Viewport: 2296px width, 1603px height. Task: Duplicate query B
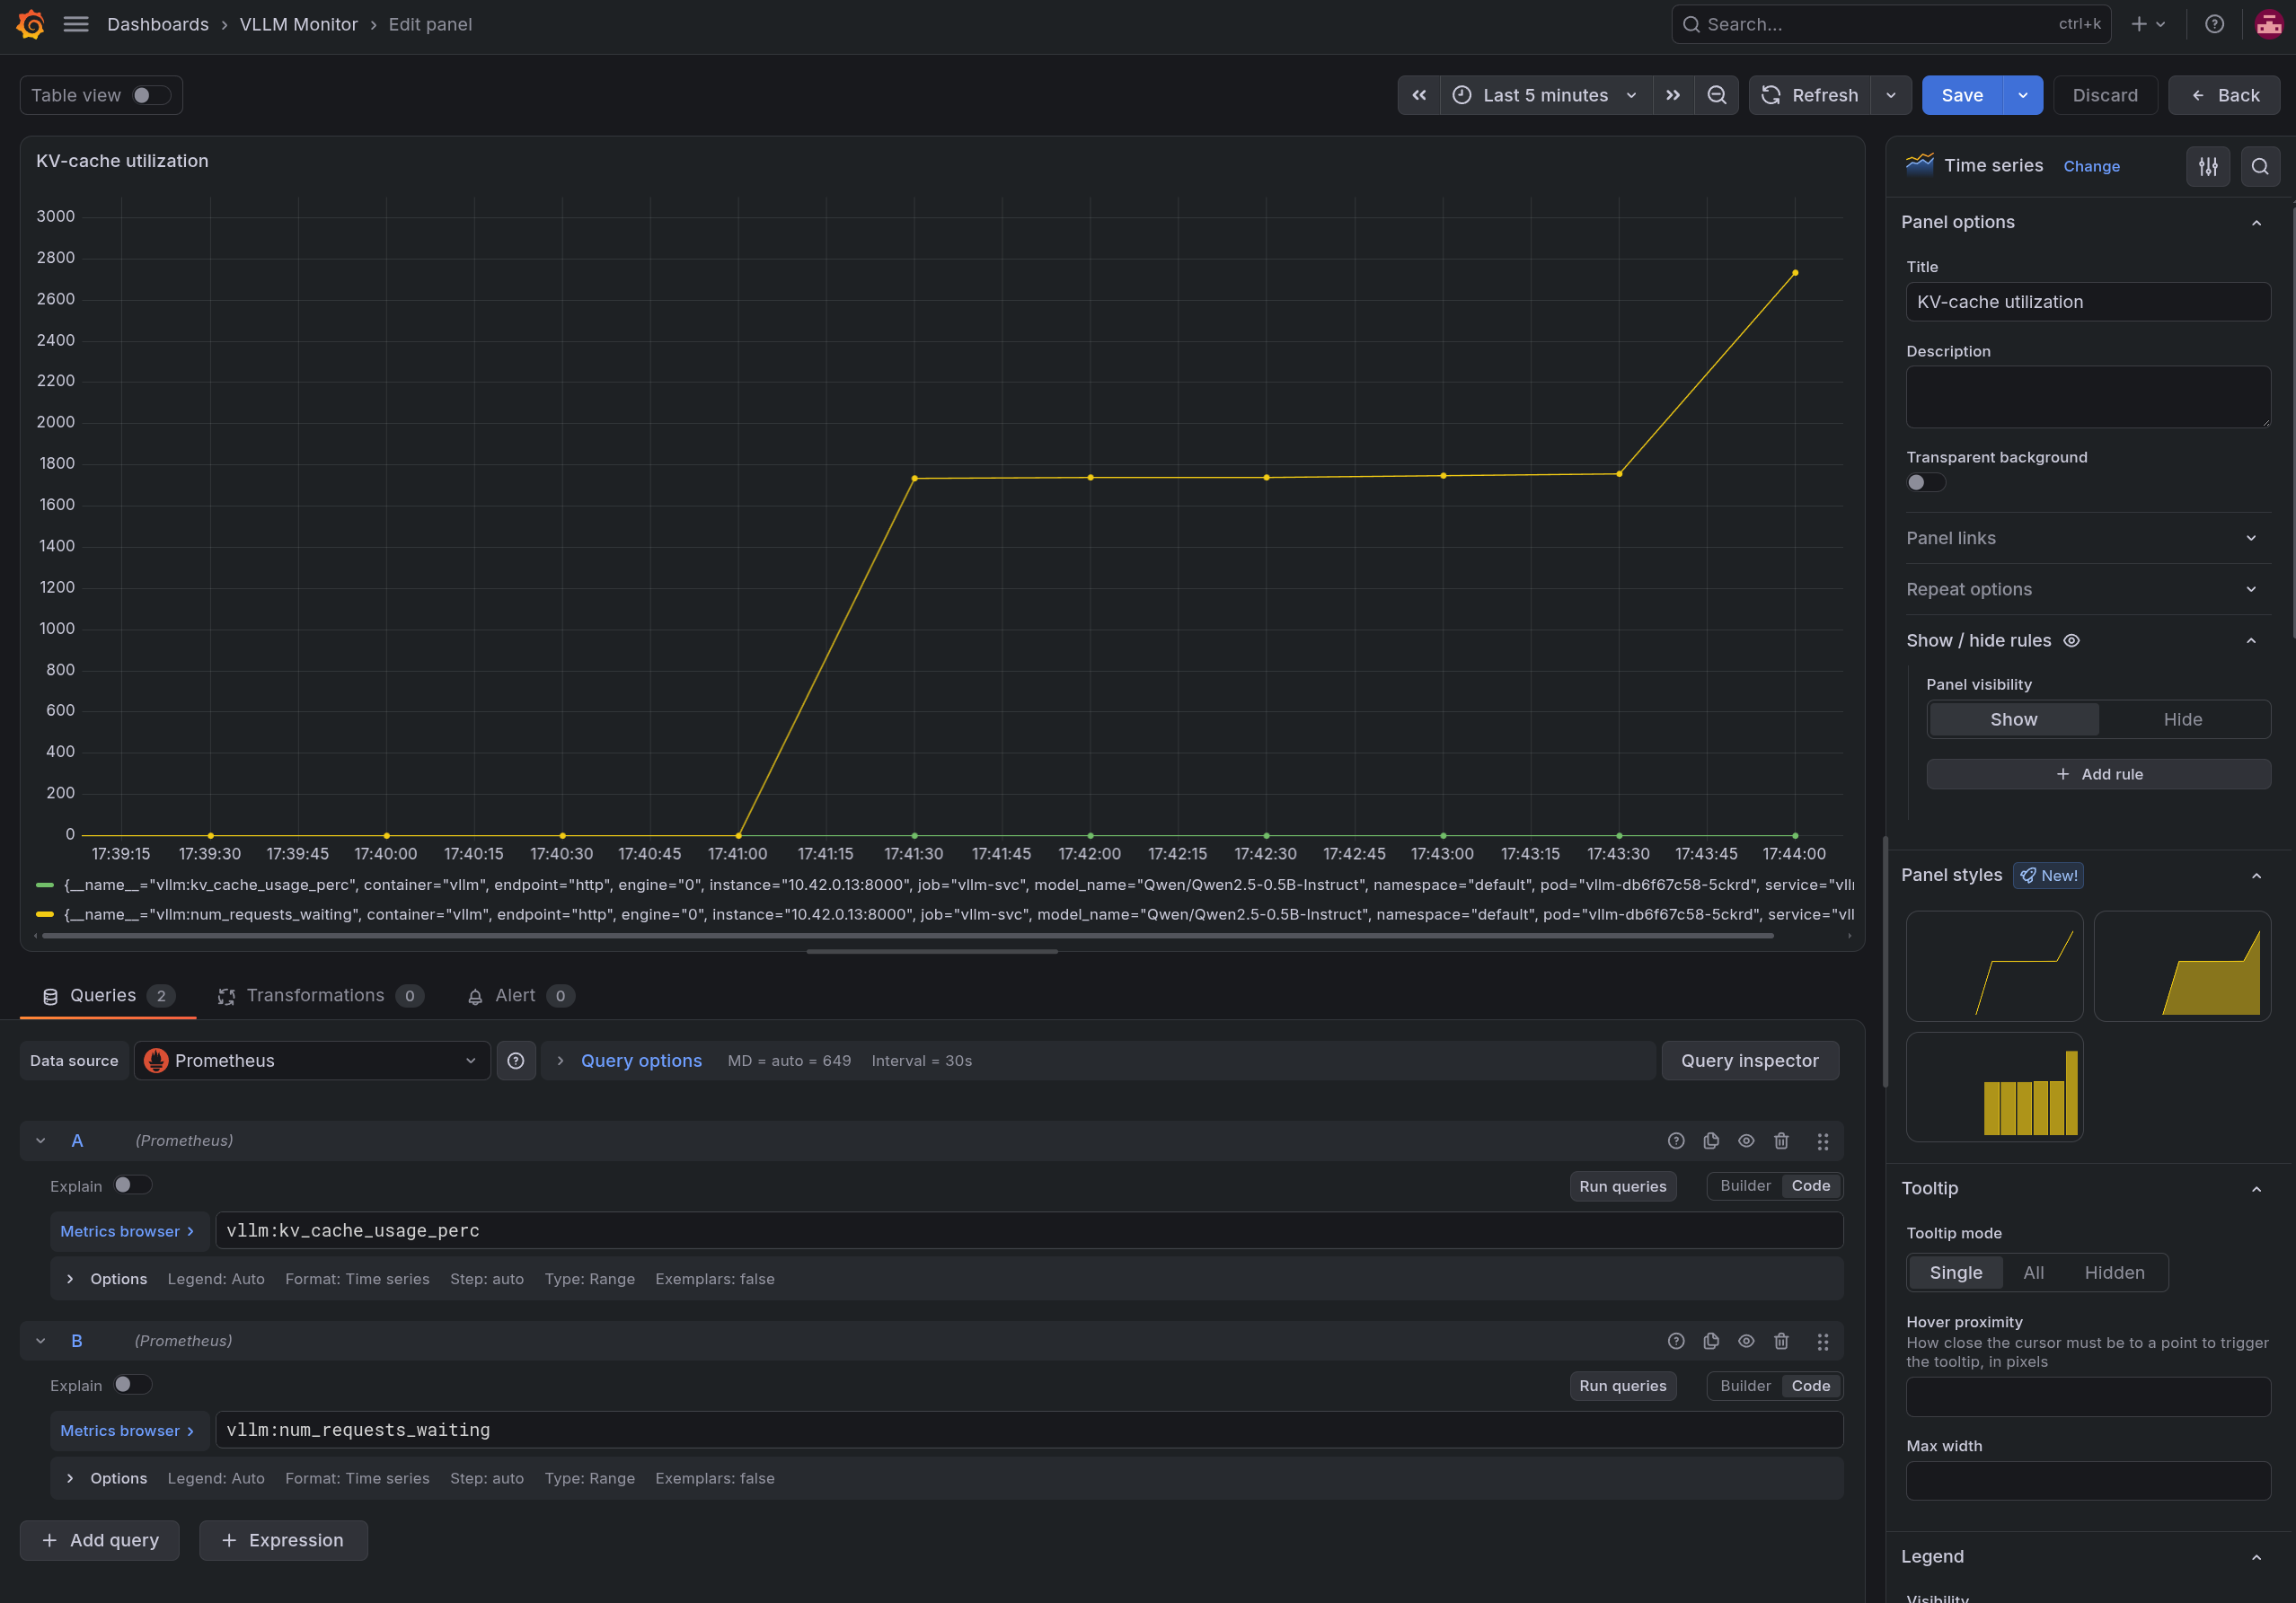point(1711,1341)
